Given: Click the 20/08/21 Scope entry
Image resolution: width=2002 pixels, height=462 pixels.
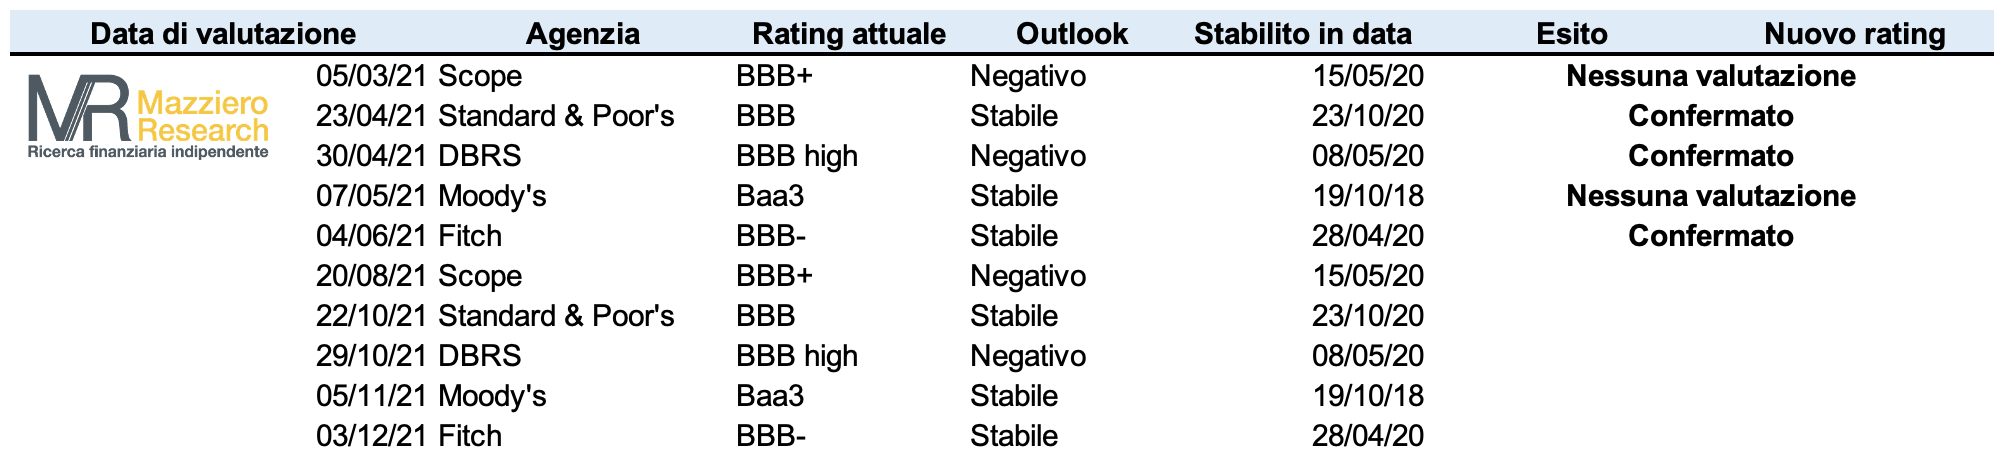Looking at the screenshot, I should coord(418,276).
